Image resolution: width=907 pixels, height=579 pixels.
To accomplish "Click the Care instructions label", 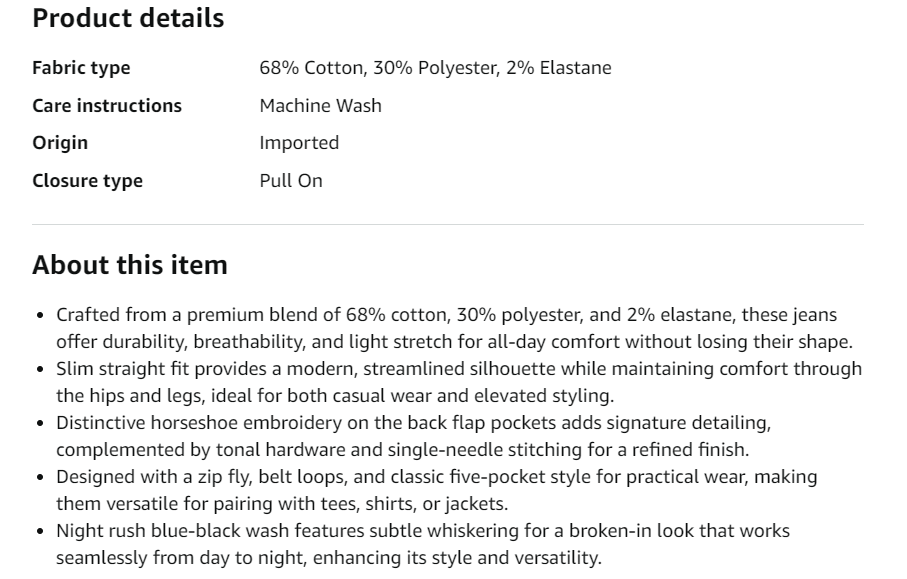I will point(107,105).
